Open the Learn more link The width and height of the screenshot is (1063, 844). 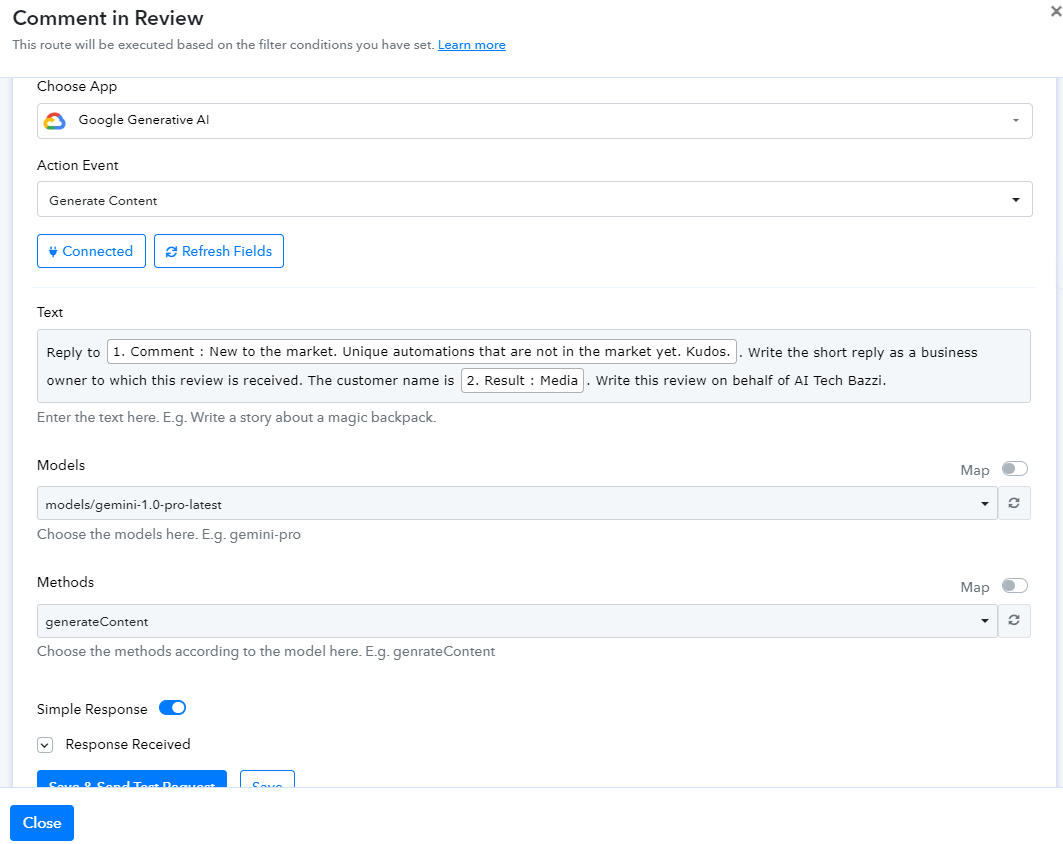(x=472, y=45)
